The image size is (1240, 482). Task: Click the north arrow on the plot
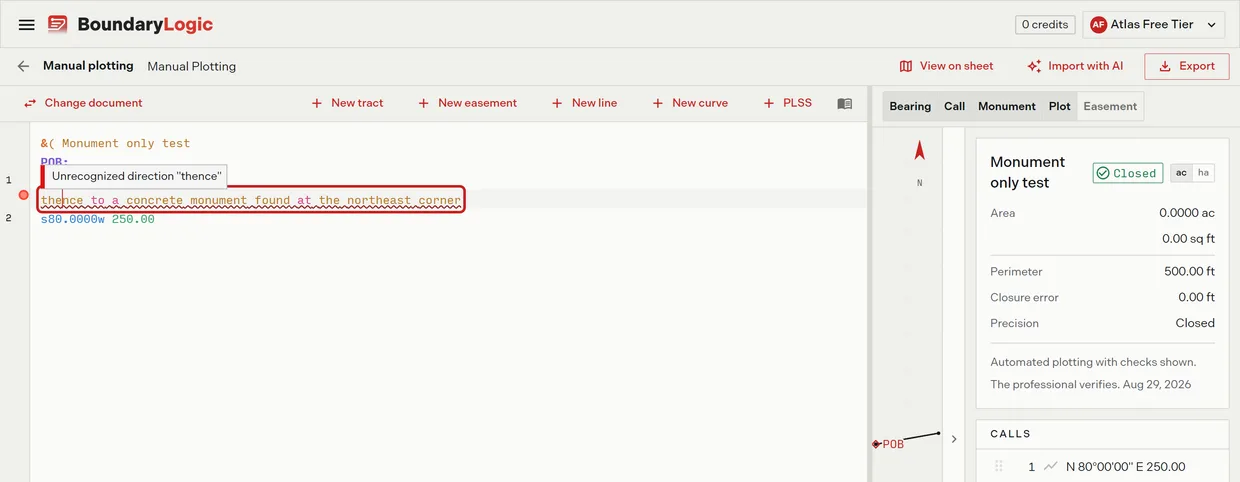click(x=920, y=152)
